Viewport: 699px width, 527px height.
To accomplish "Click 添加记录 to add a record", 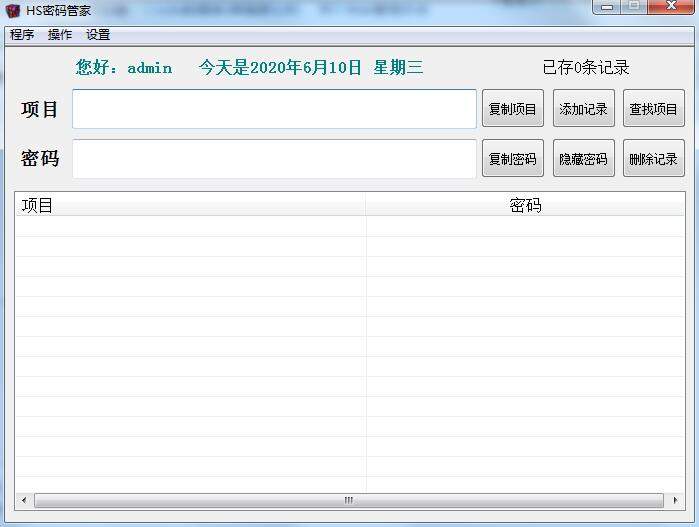I will click(583, 109).
